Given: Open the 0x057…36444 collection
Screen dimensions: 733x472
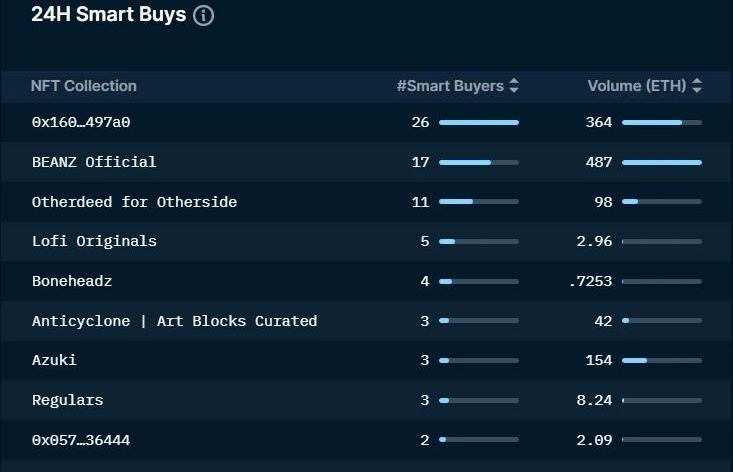Looking at the screenshot, I should pos(81,440).
